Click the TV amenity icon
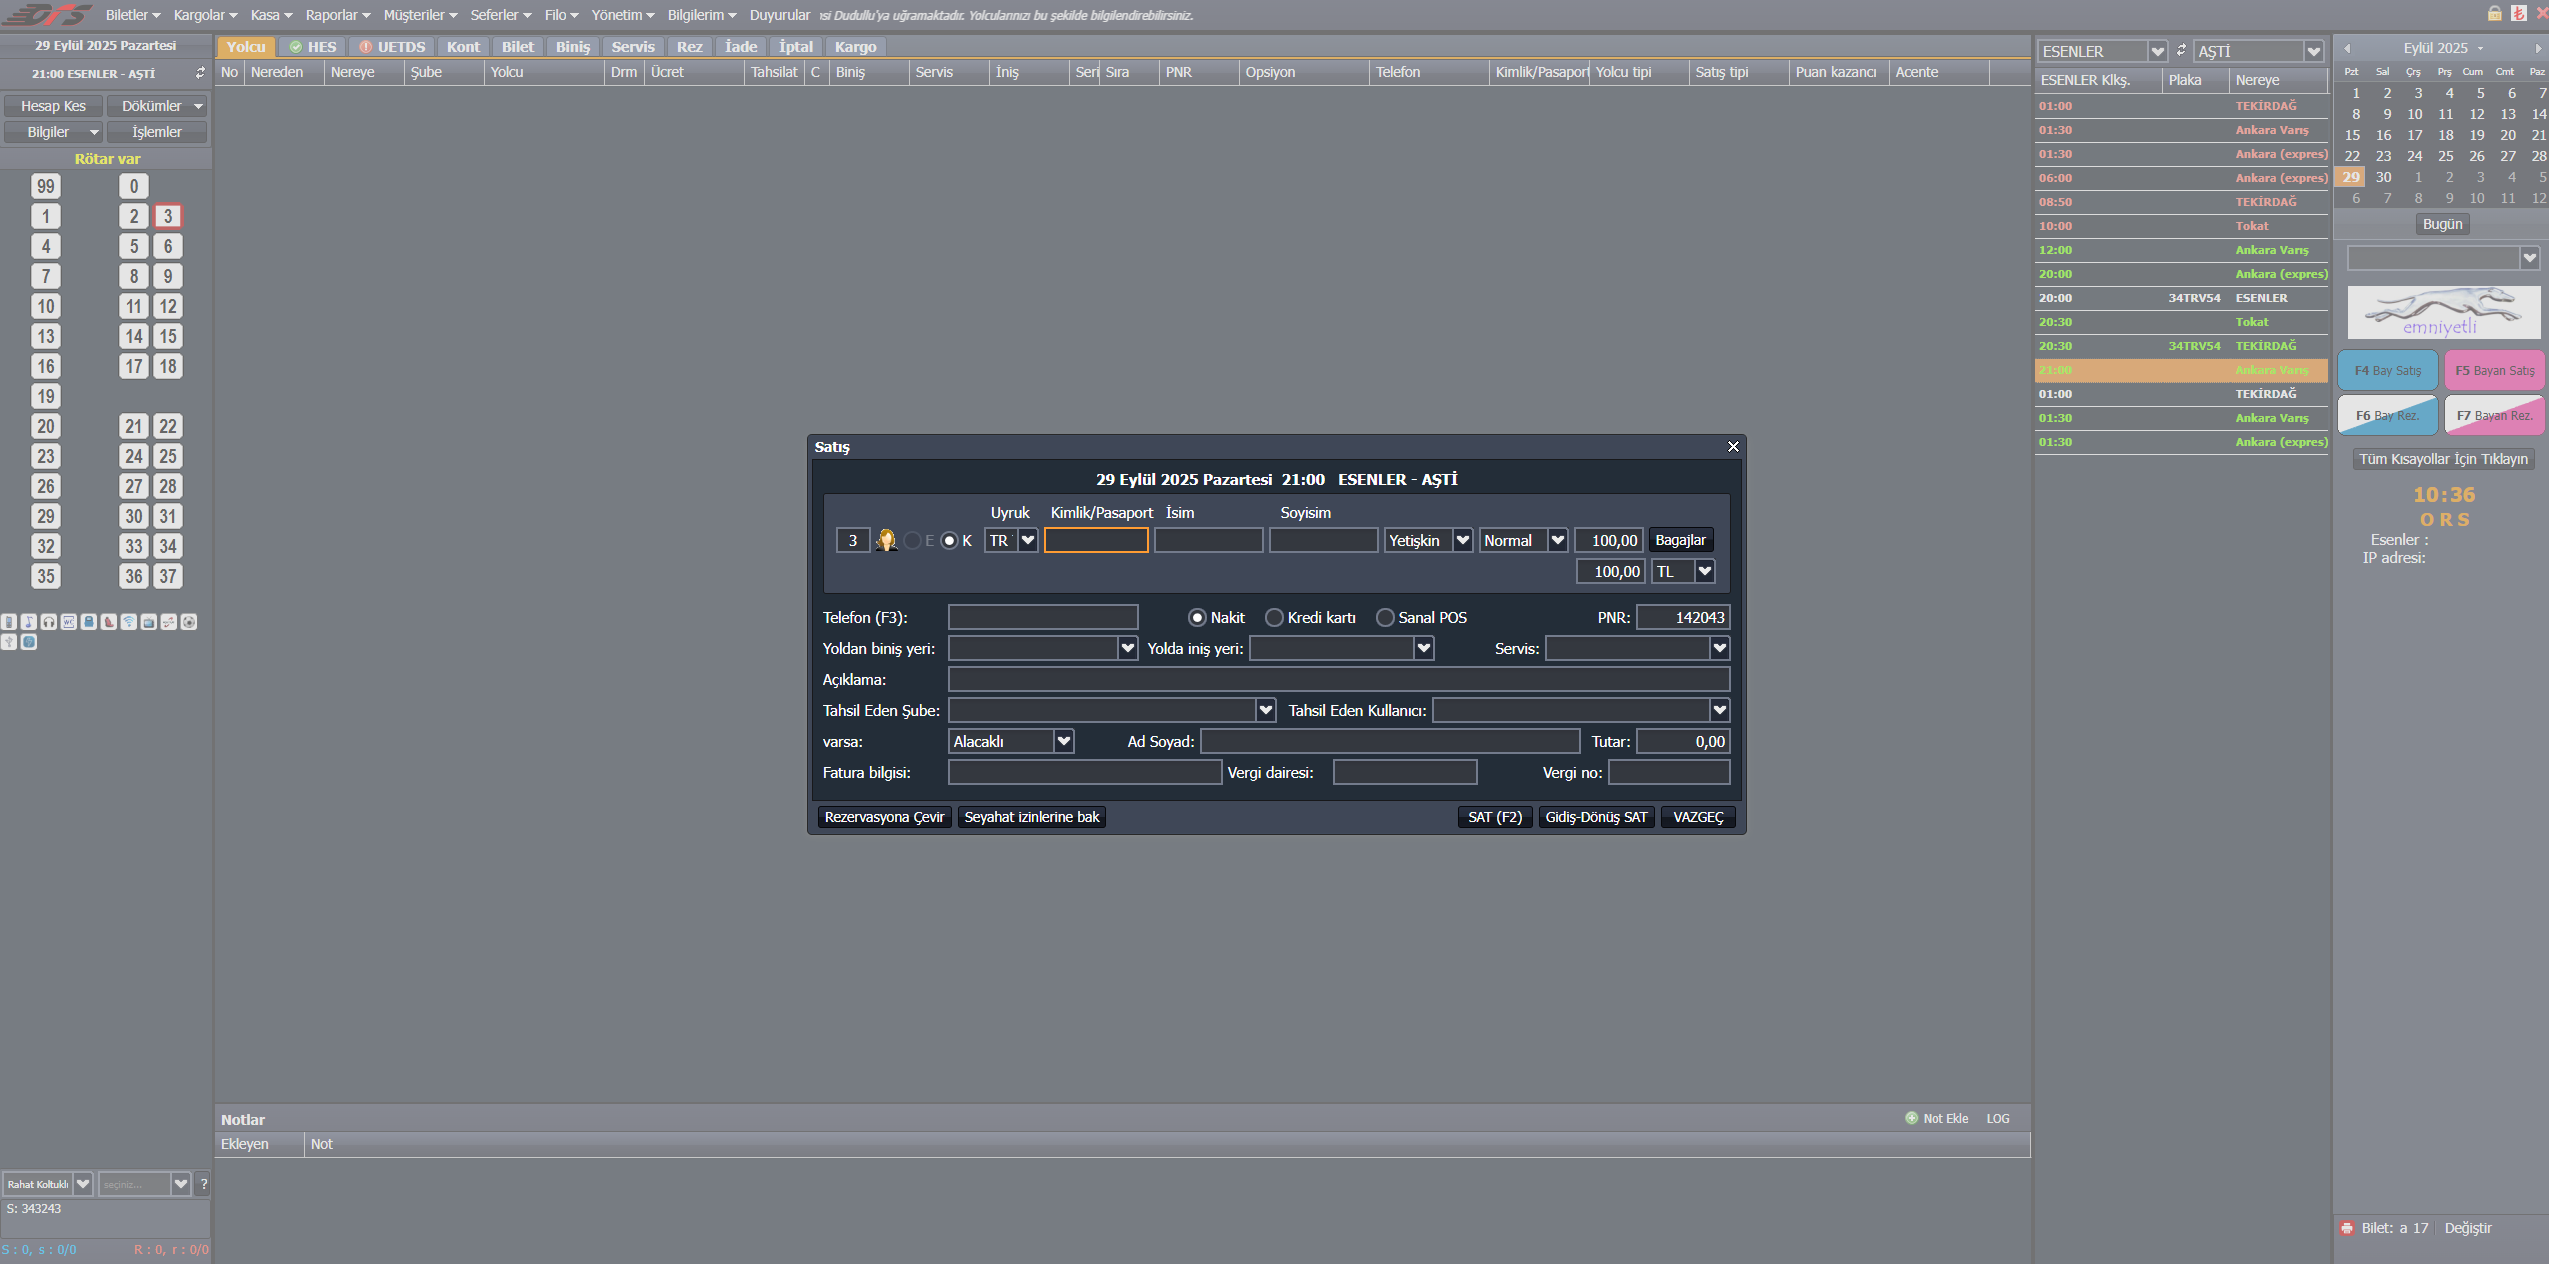Screen dimensions: 2549x1264 (149, 622)
